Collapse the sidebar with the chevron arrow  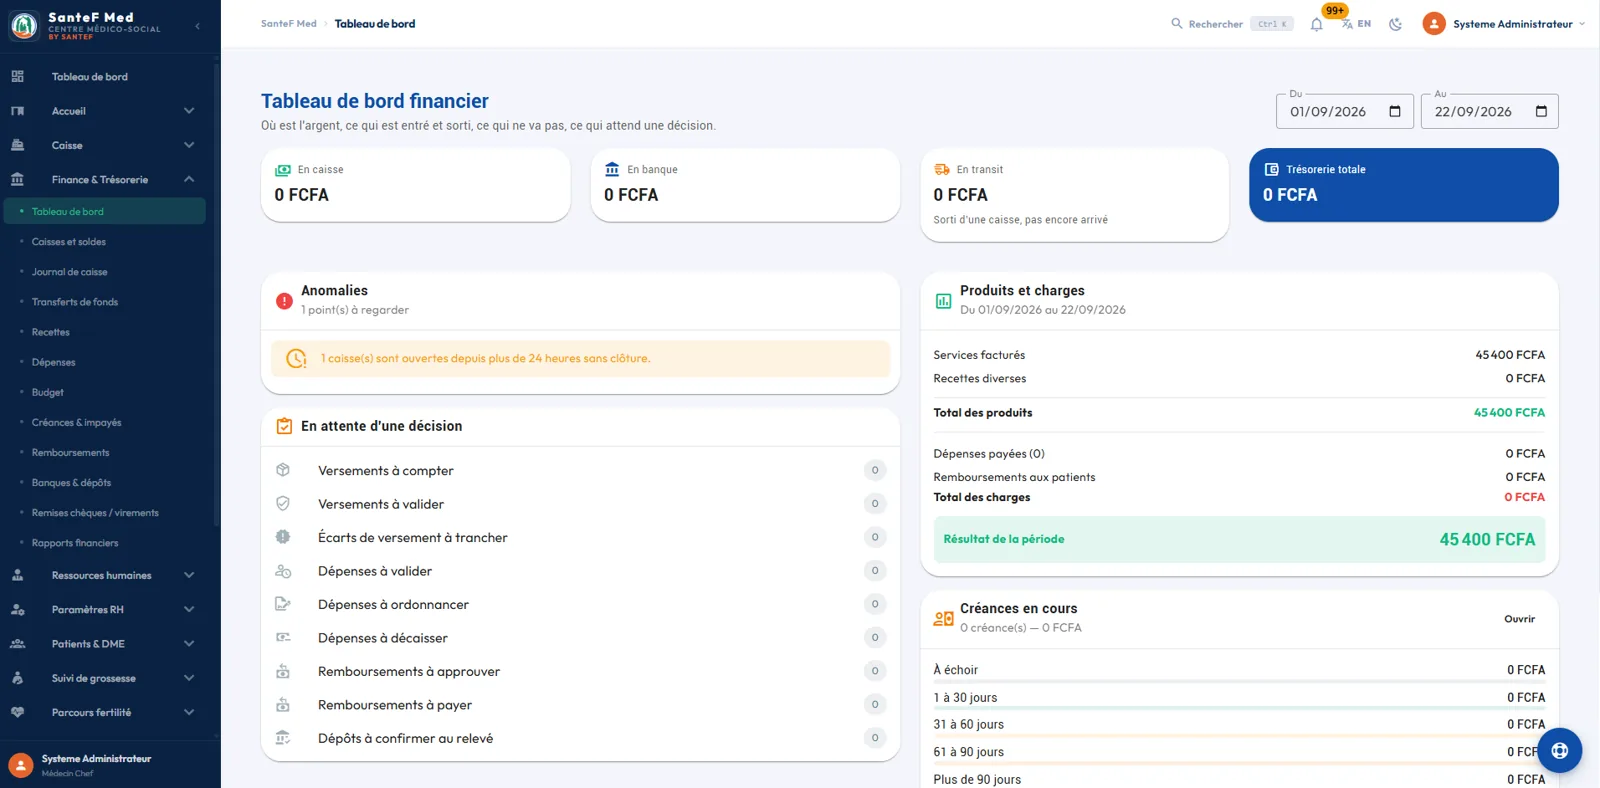tap(197, 26)
